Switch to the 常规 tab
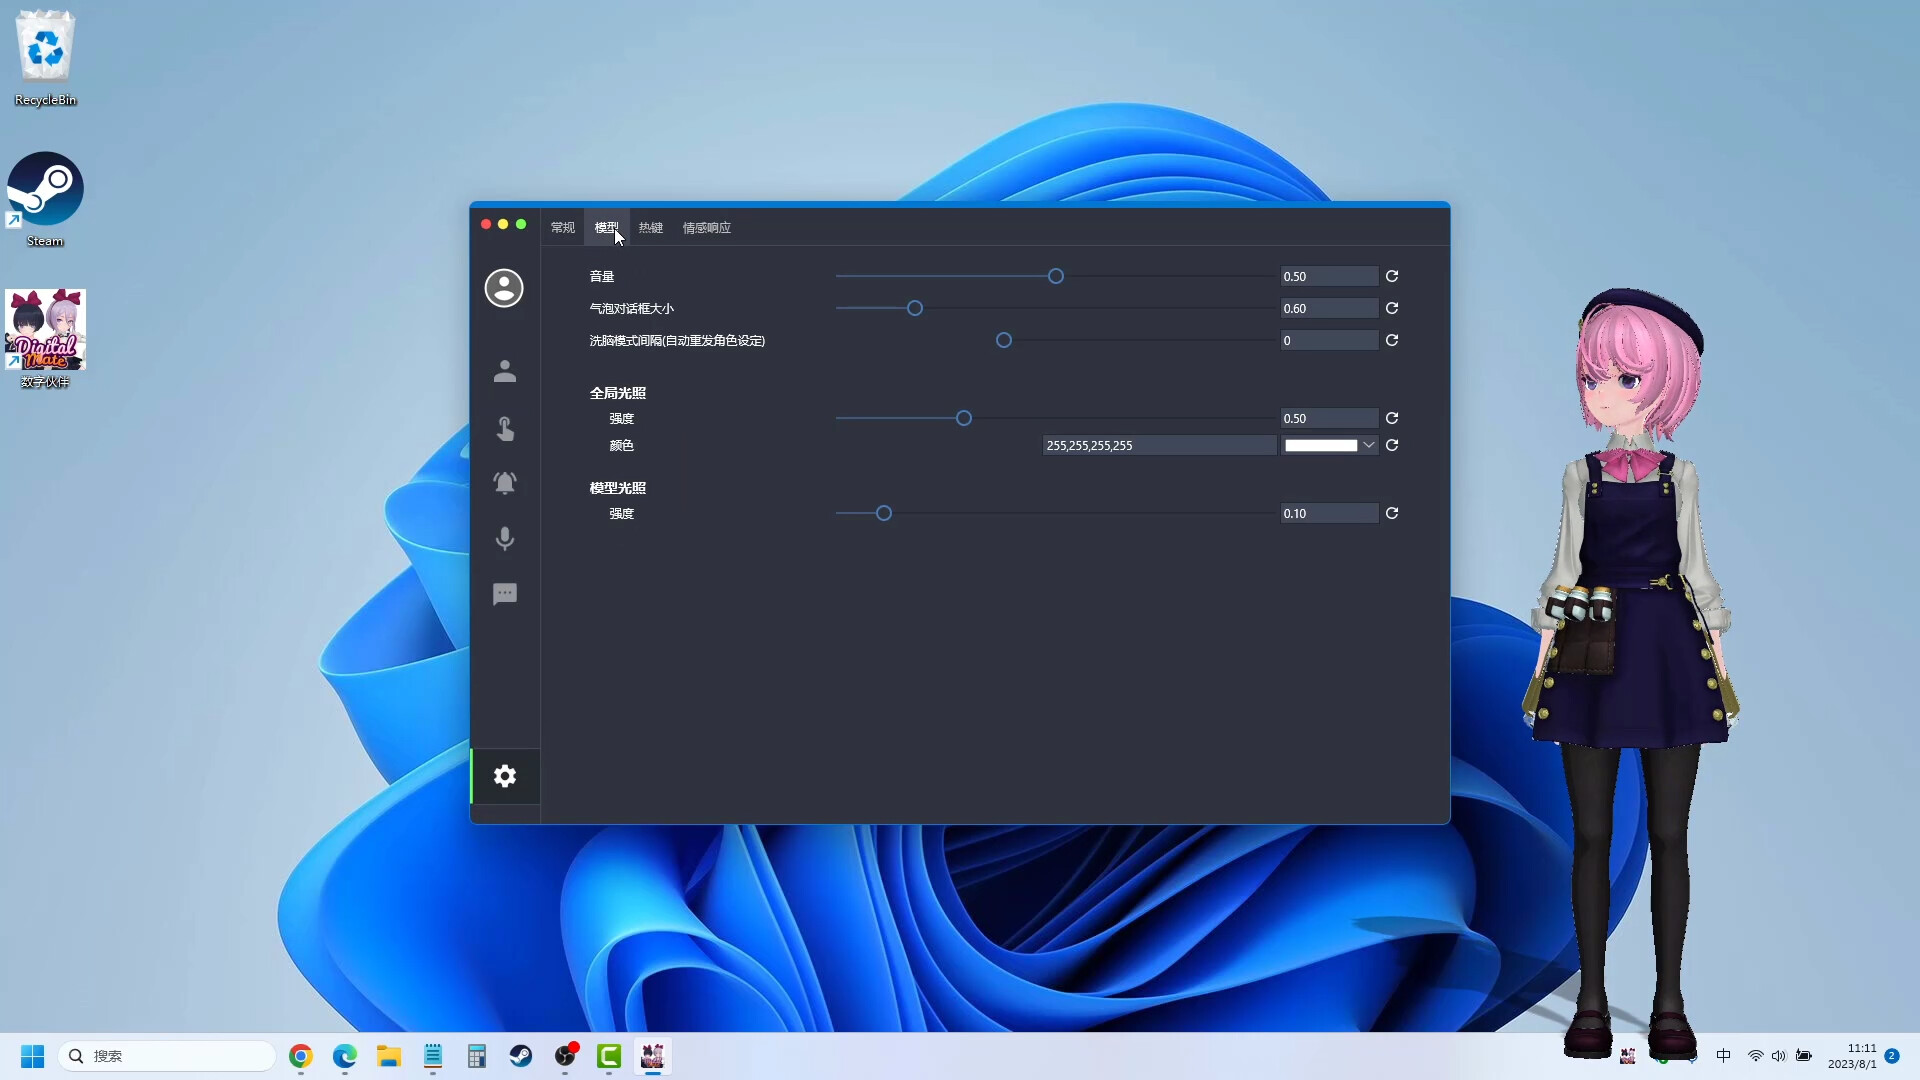The width and height of the screenshot is (1920, 1080). pyautogui.click(x=561, y=227)
